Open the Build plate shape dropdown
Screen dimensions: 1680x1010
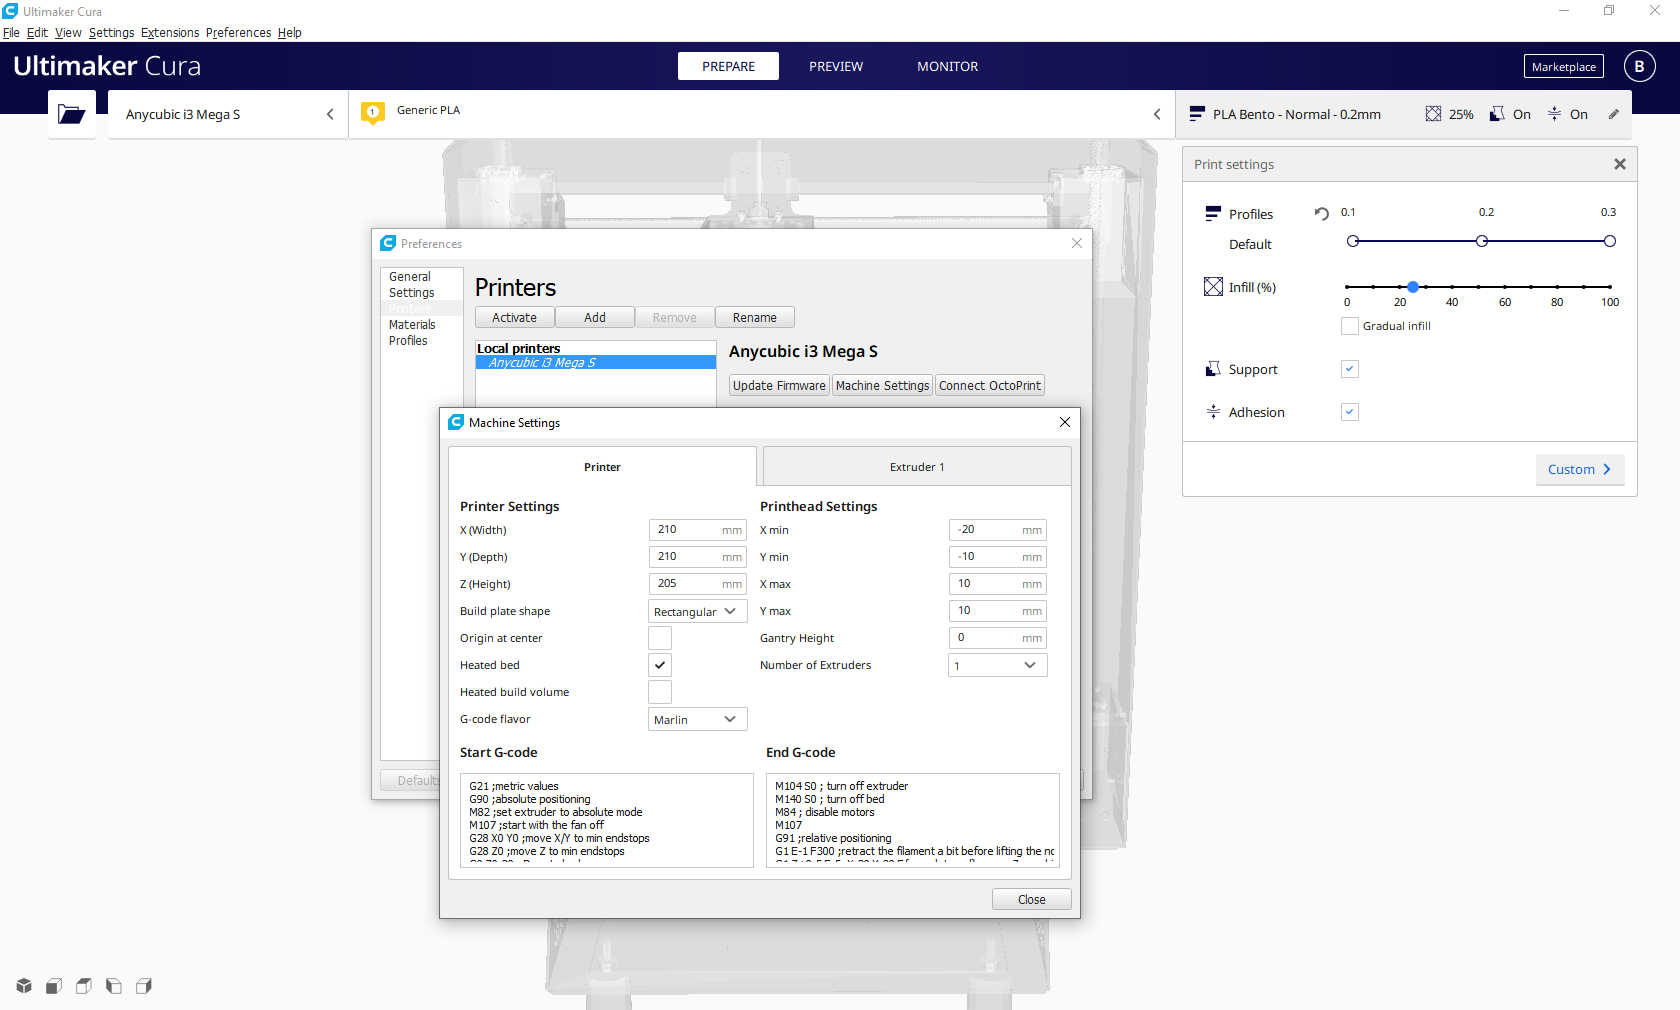pos(698,611)
